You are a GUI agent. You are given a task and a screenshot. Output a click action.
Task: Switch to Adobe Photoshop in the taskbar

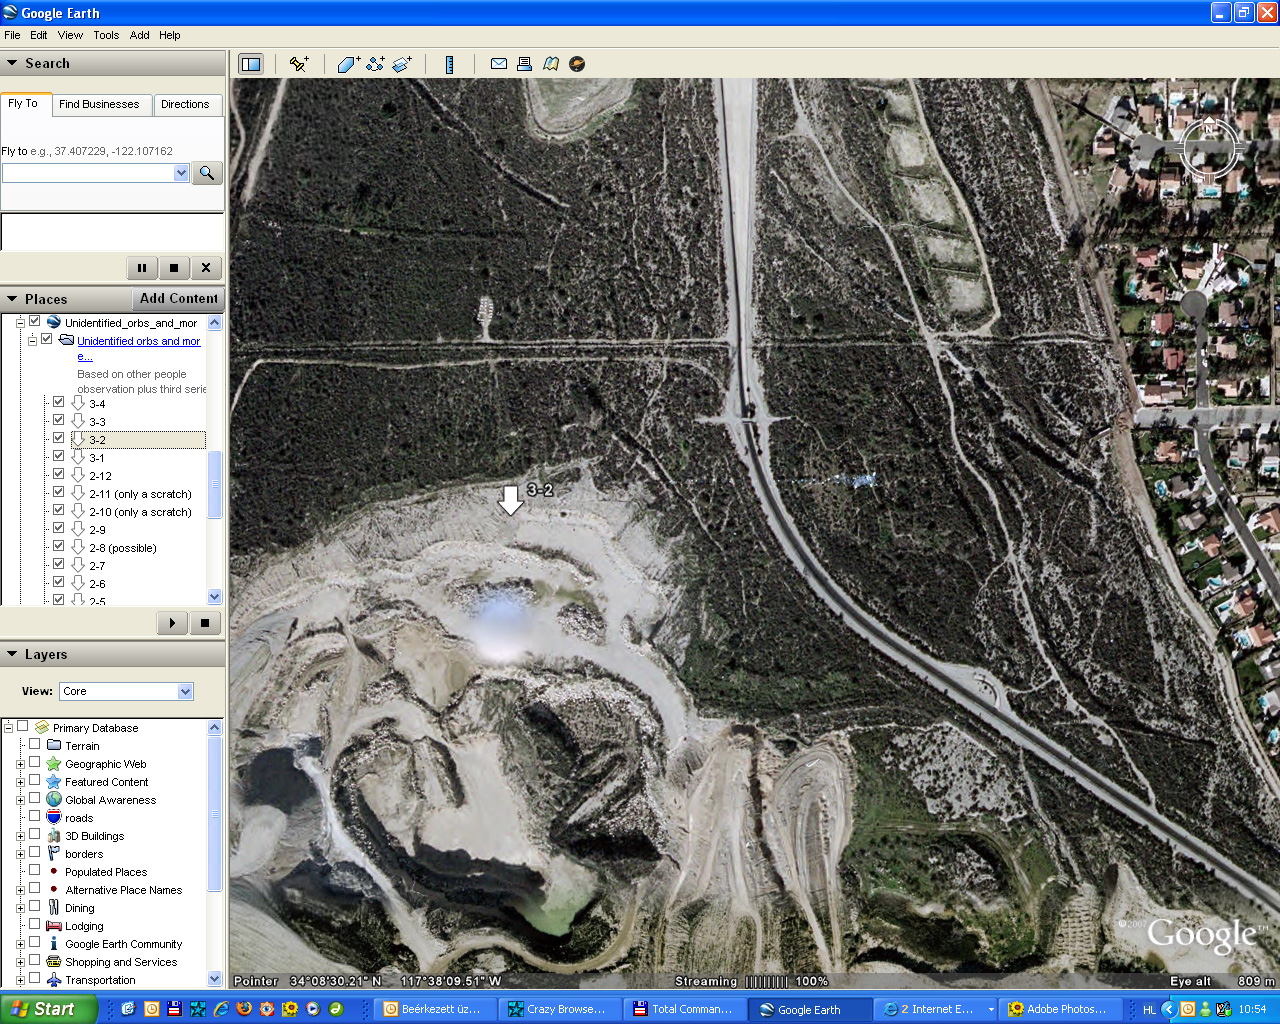(x=1061, y=1009)
